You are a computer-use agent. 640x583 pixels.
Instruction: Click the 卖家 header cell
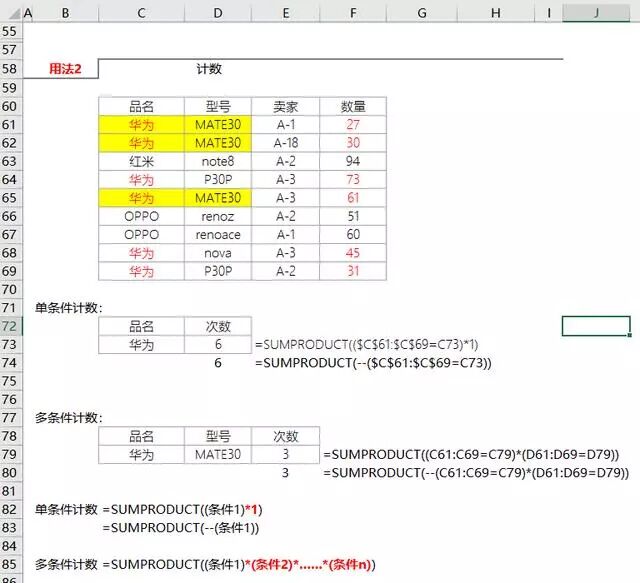286,107
